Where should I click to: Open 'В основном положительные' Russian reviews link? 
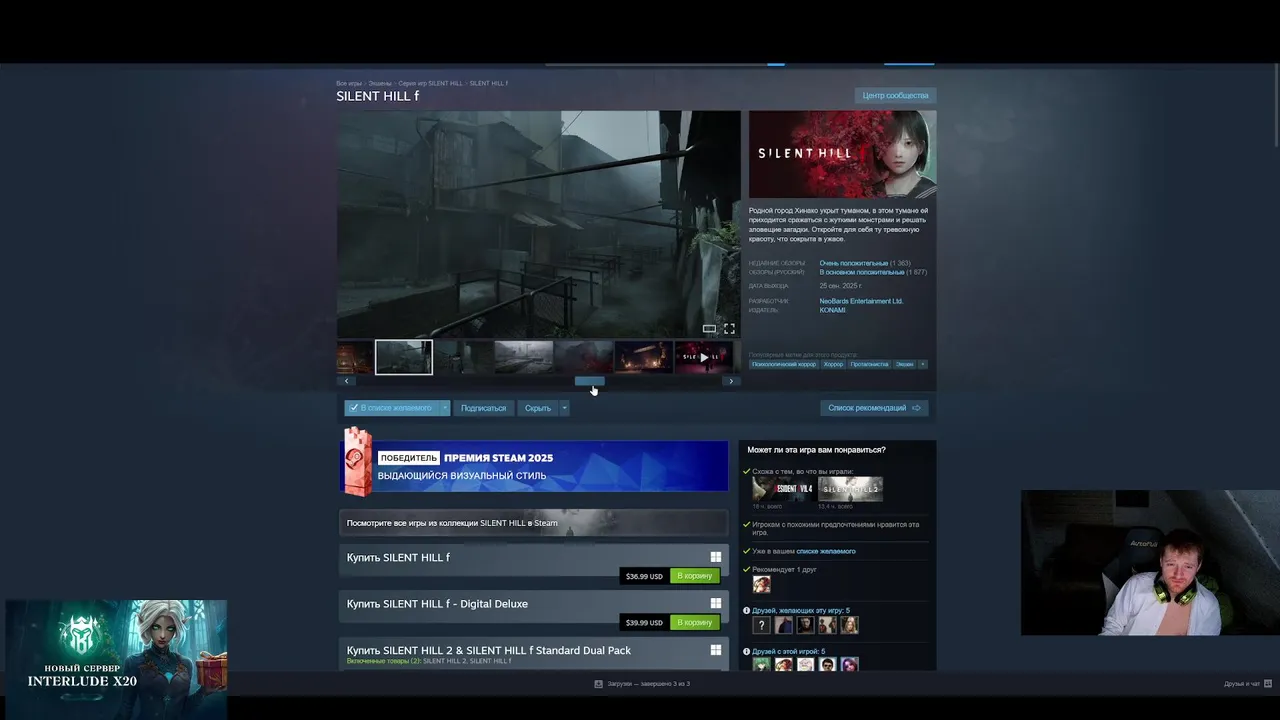[x=862, y=272]
